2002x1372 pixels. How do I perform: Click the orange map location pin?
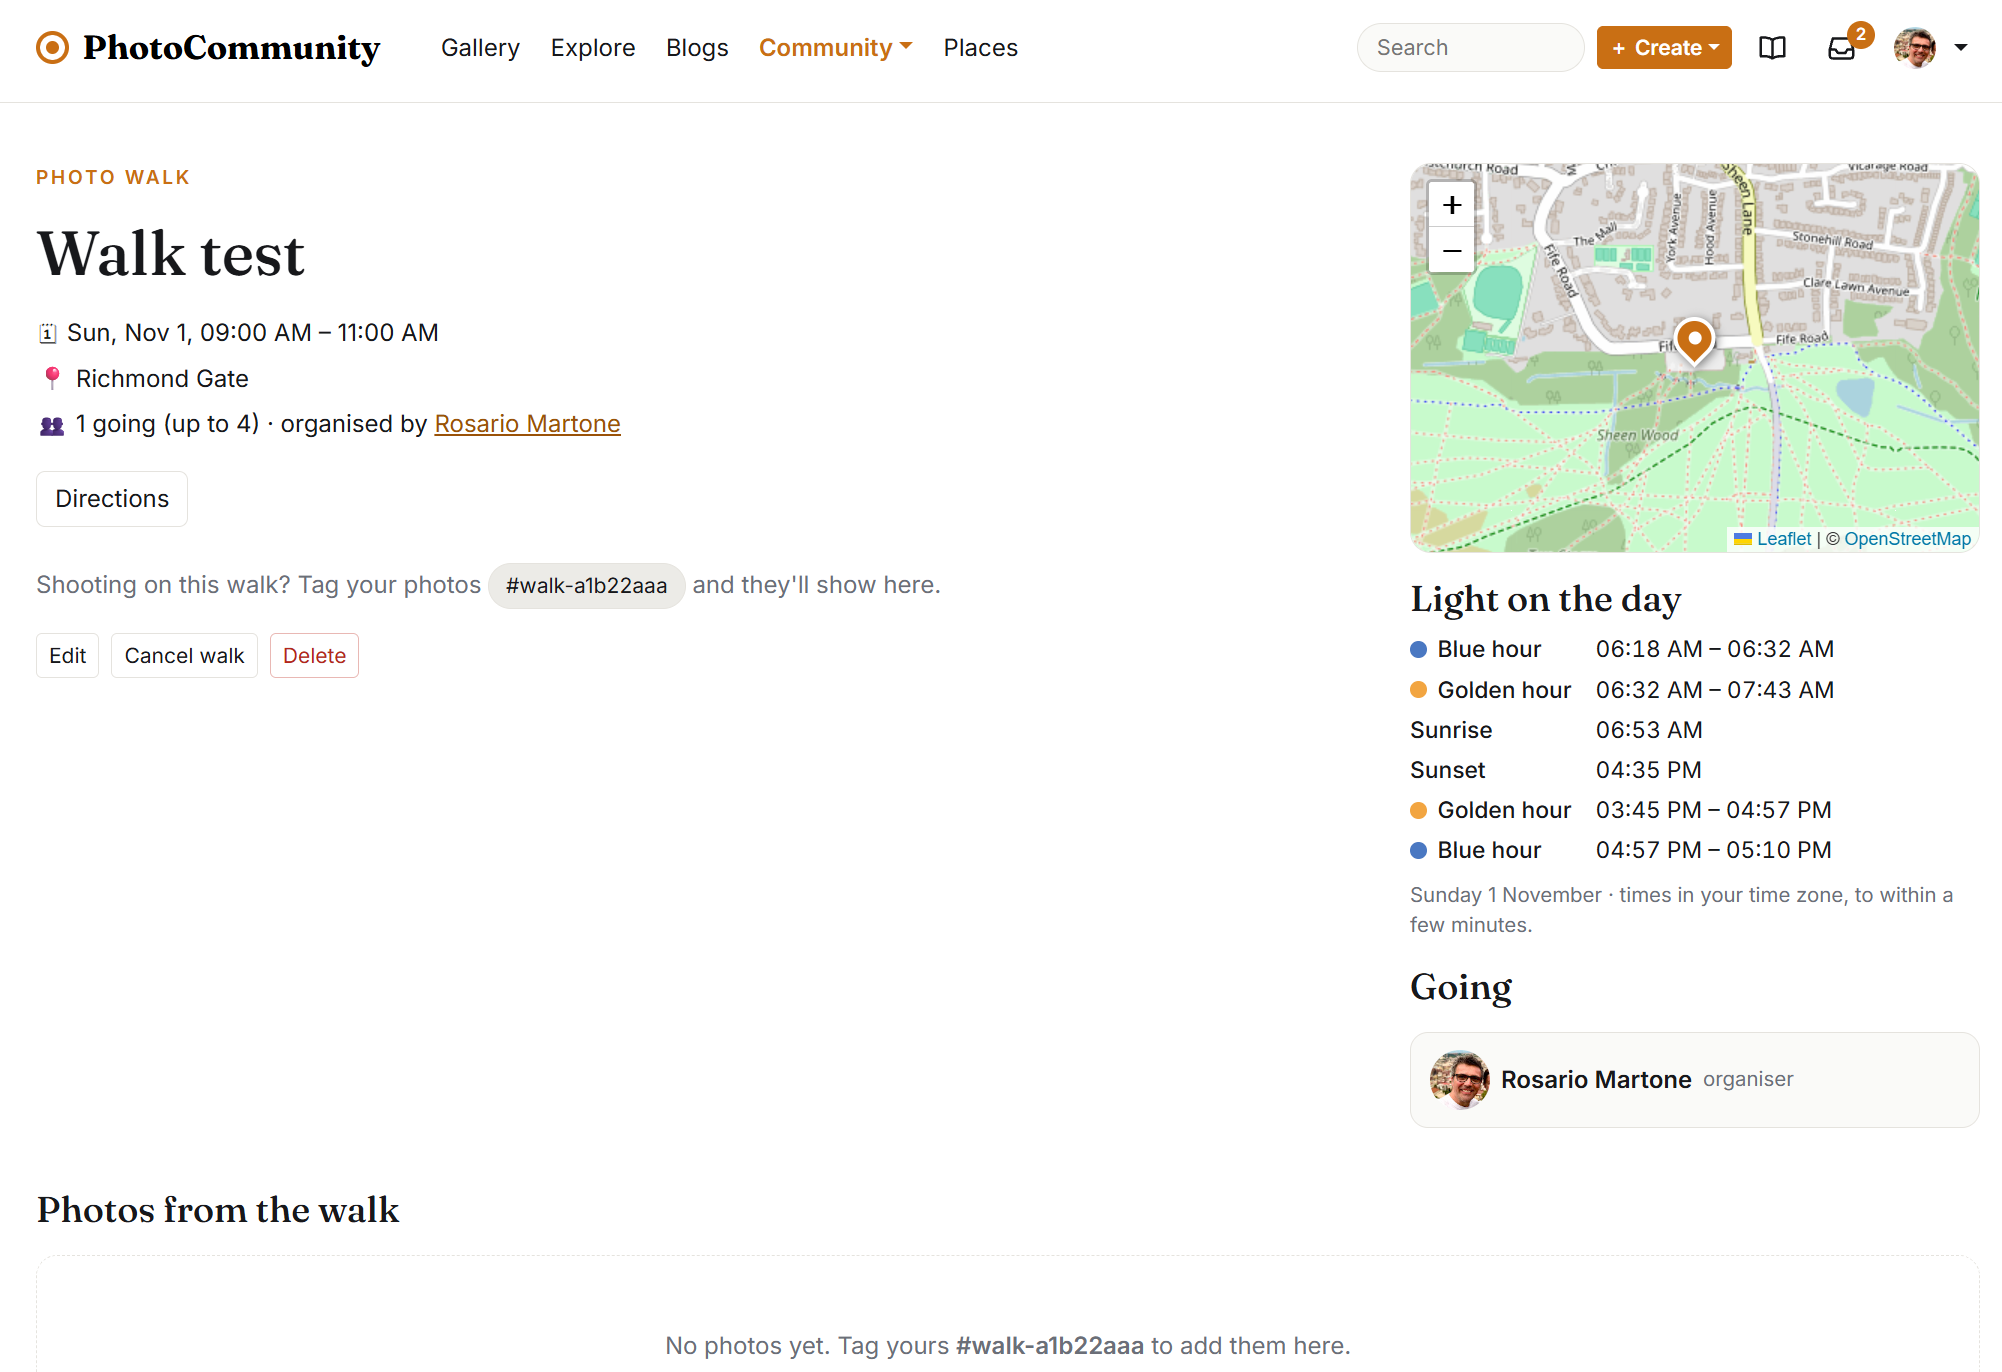click(x=1694, y=342)
